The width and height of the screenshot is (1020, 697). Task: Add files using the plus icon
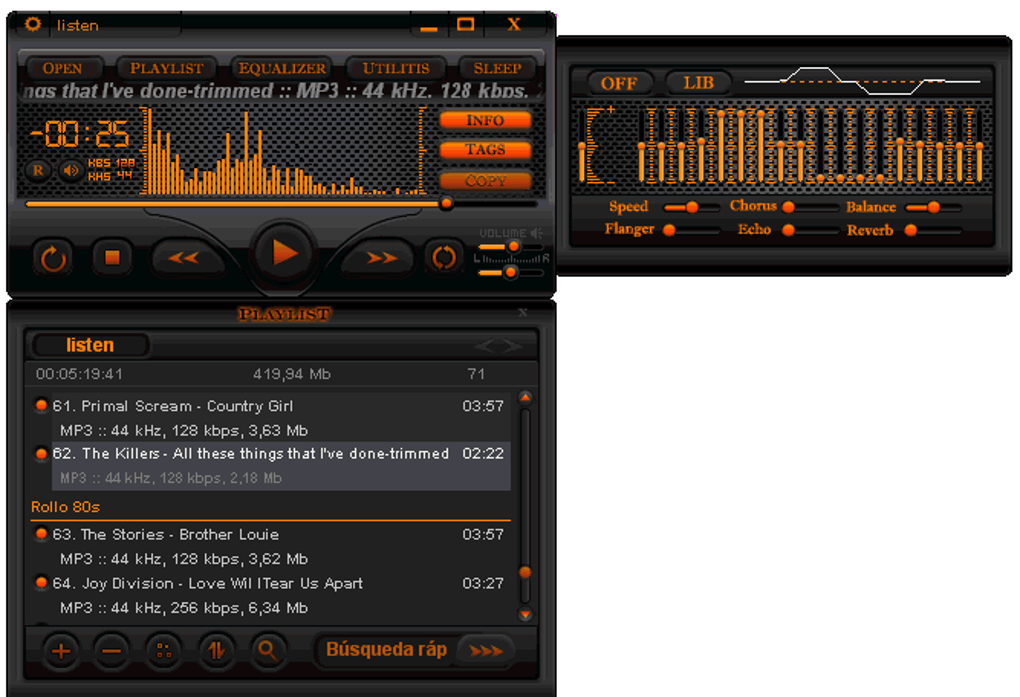(x=60, y=650)
